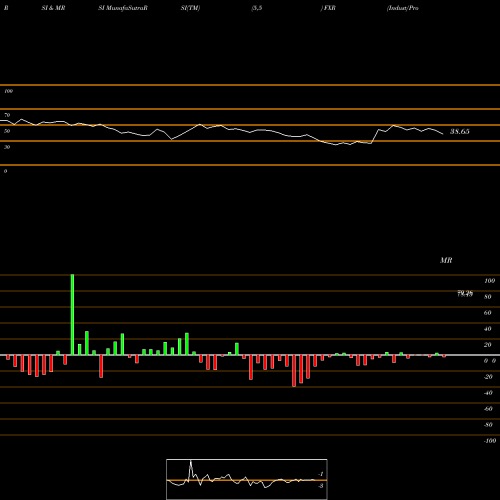The image size is (500, 500).
Task: Click the histogram axis label -40
Action: tap(488, 393)
